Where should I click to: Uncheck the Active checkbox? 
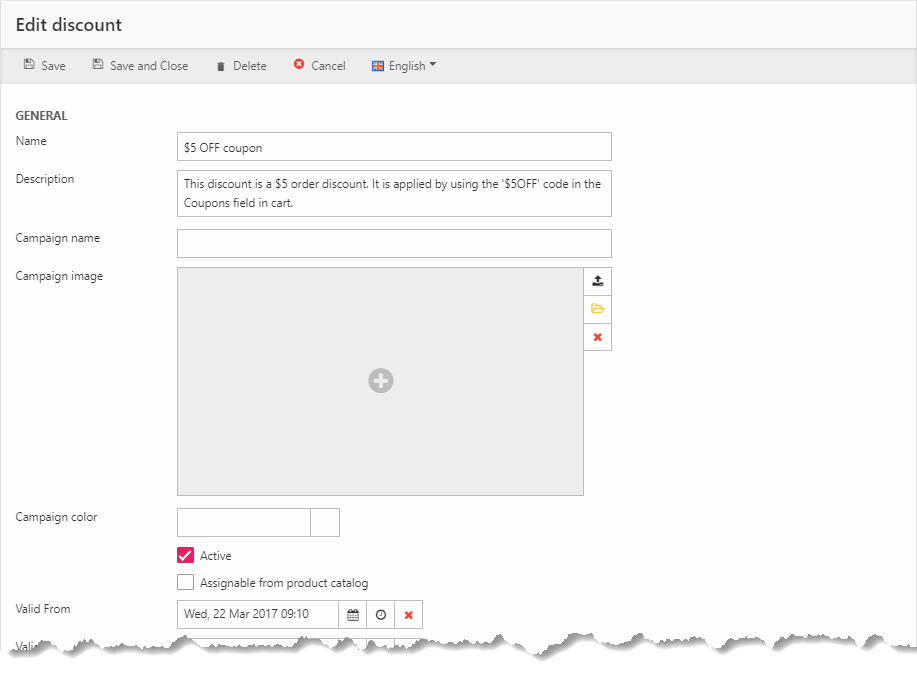[x=185, y=556]
